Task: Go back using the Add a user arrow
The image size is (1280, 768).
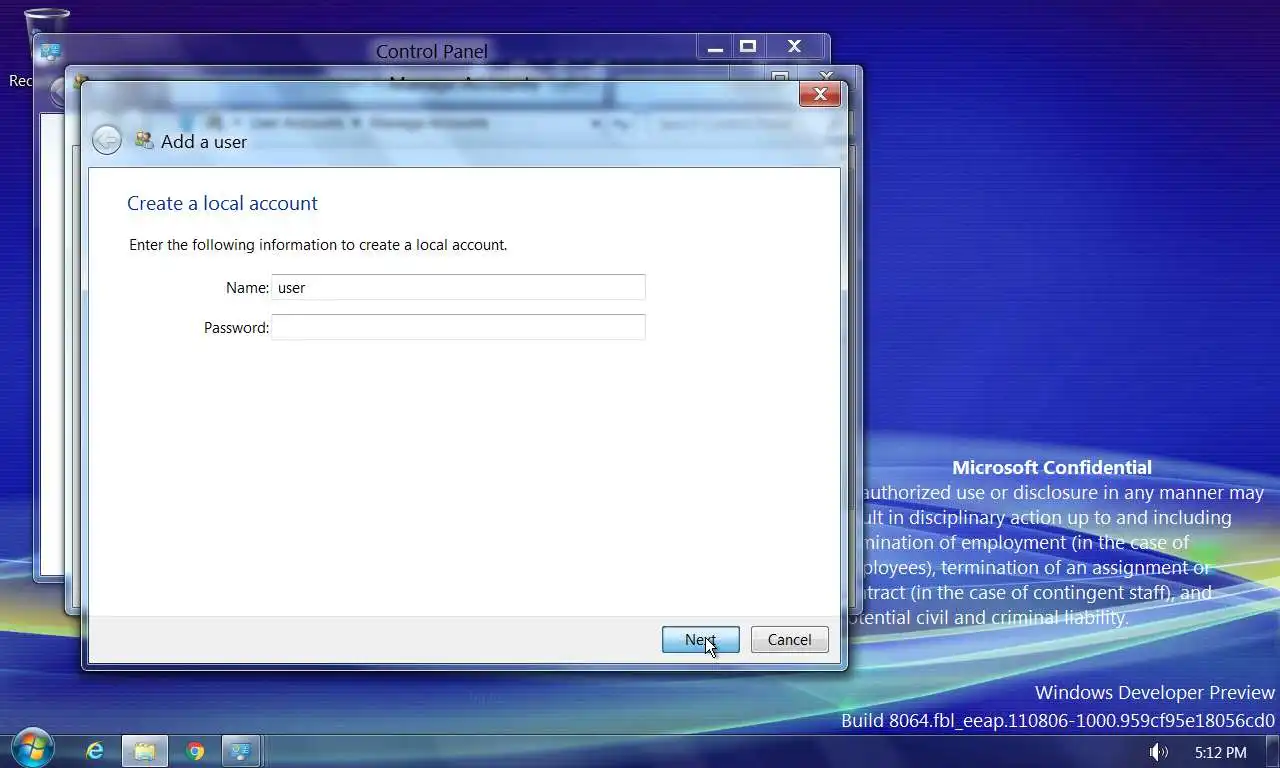Action: point(107,141)
